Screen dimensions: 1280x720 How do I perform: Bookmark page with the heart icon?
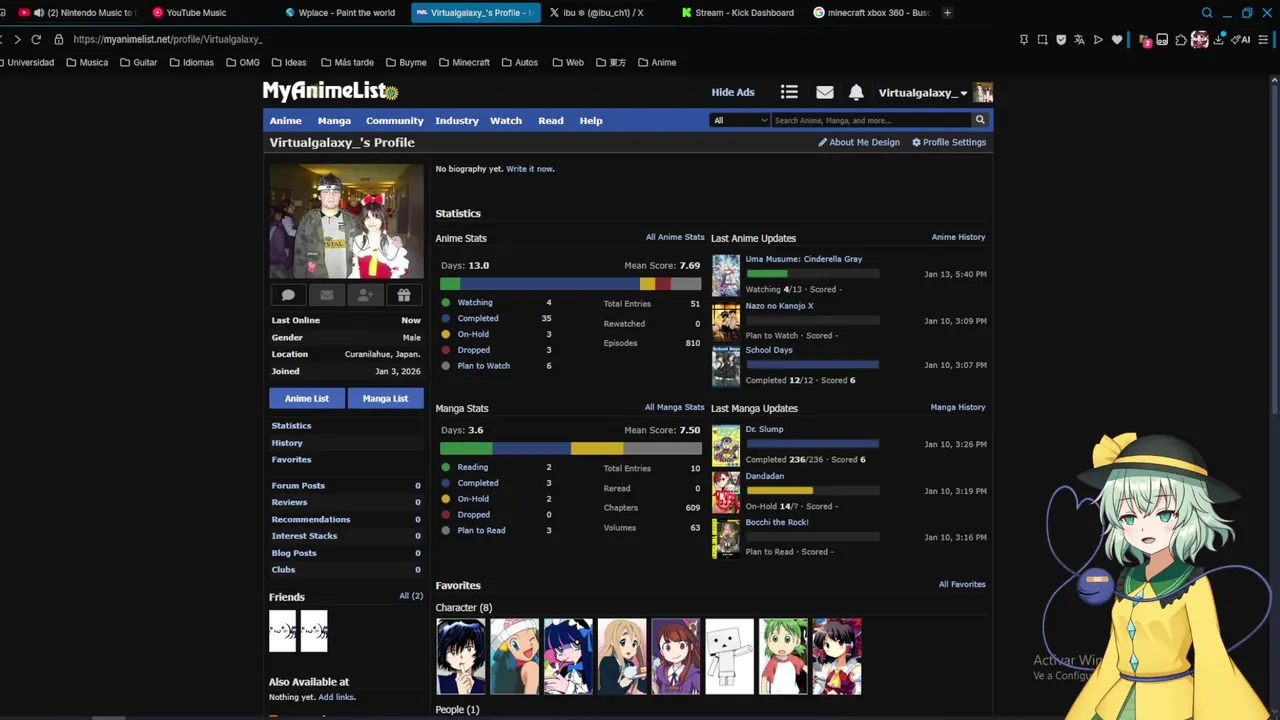click(1117, 39)
